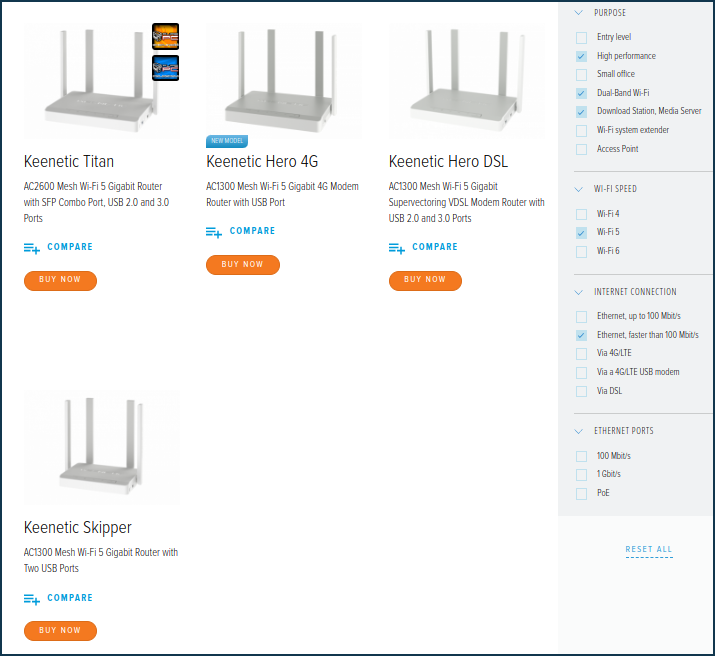This screenshot has width=715, height=656.
Task: Enable the Wi-Fi 6 speed filter
Action: click(581, 251)
